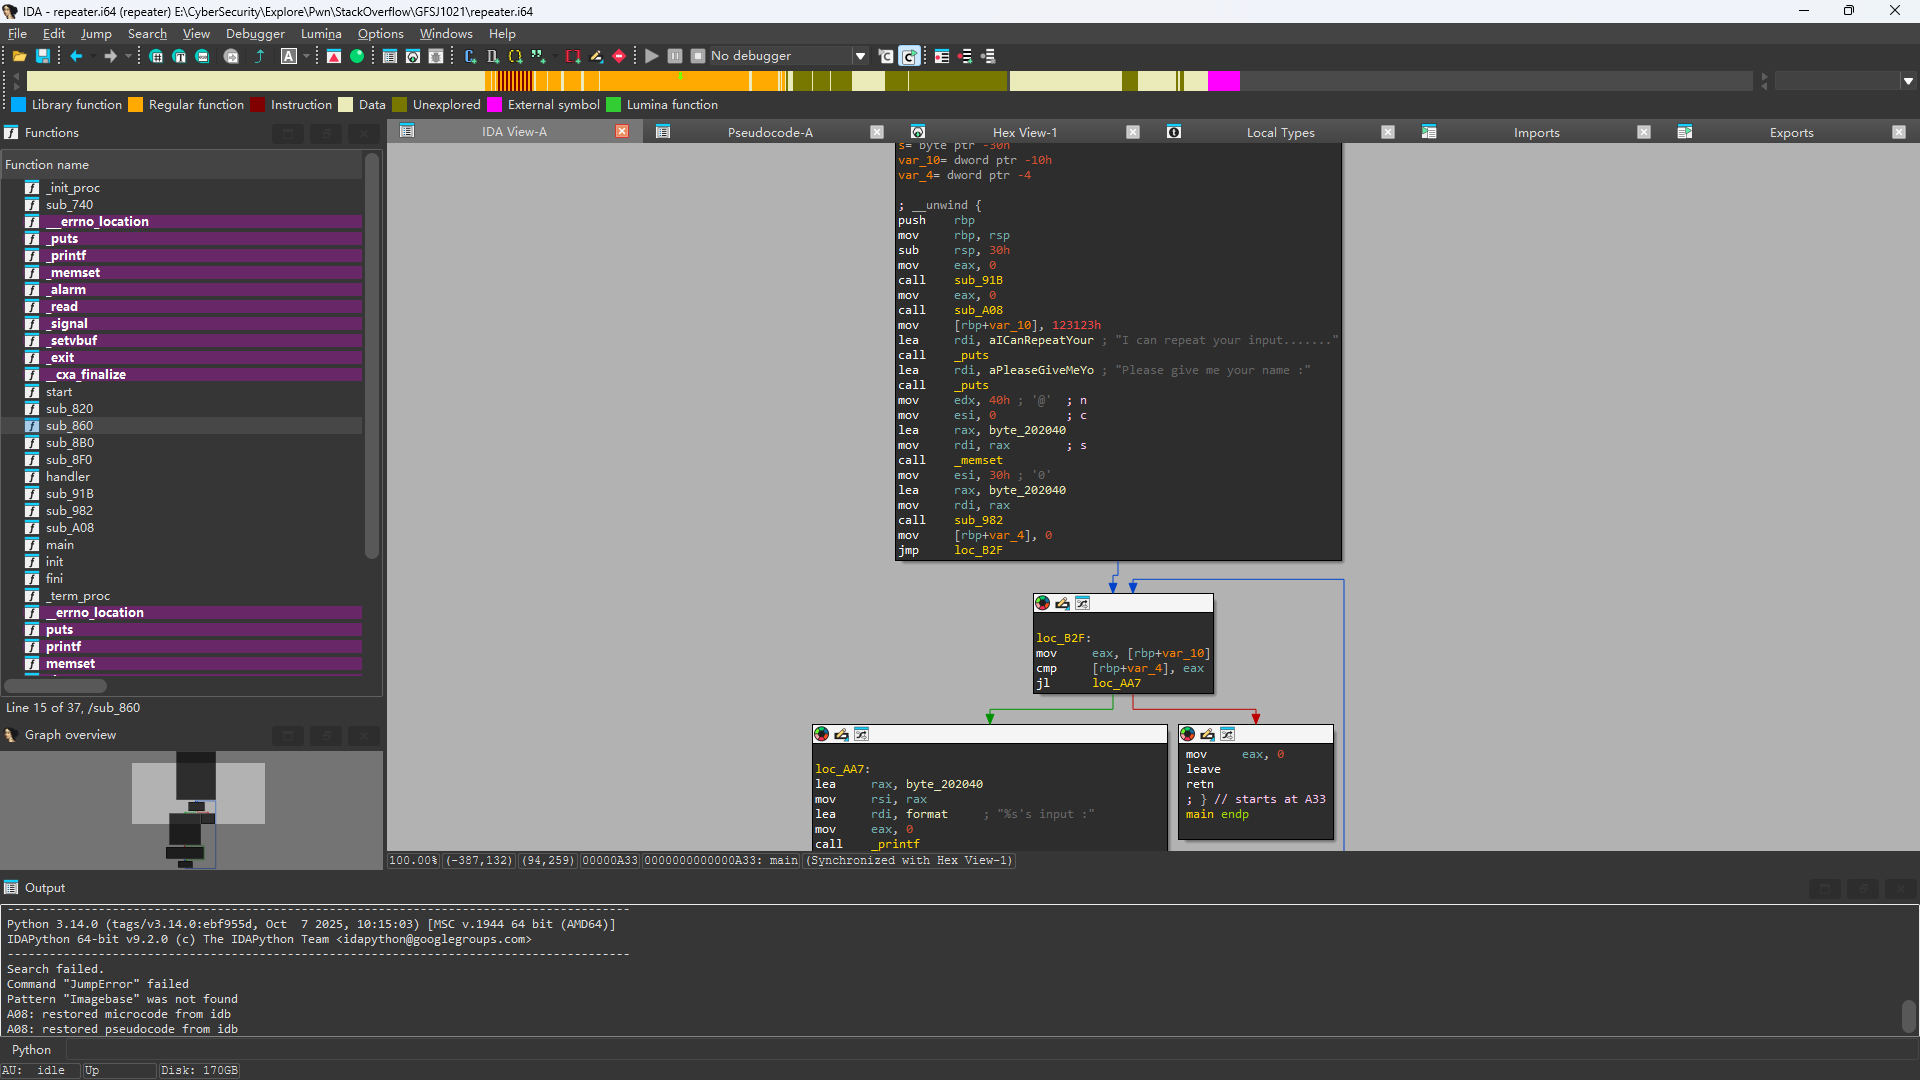Click the Graph overview thumbnail

coord(192,808)
